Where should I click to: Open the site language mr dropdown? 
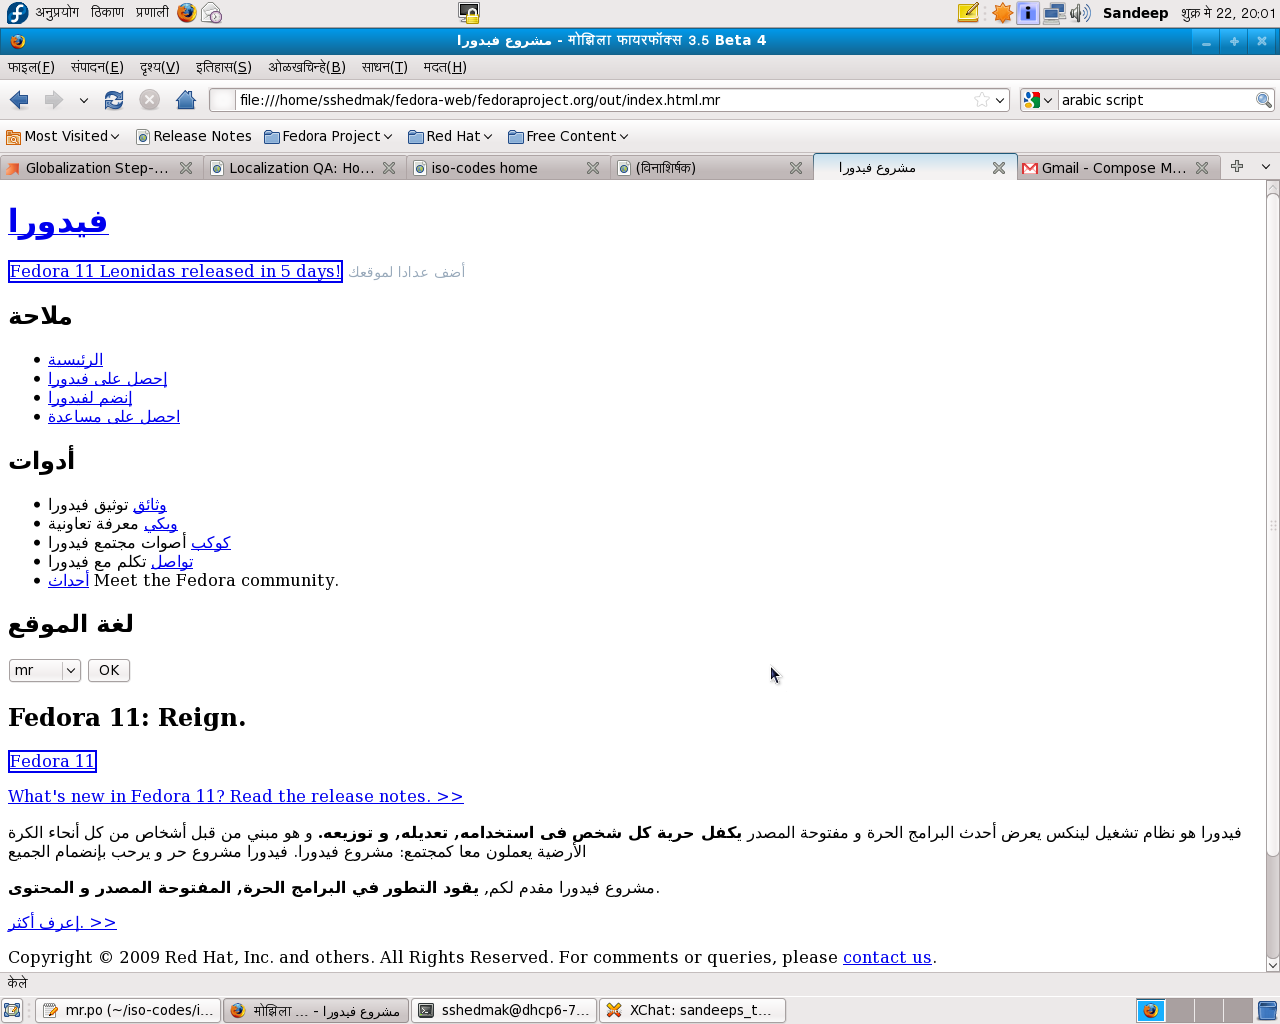[44, 670]
